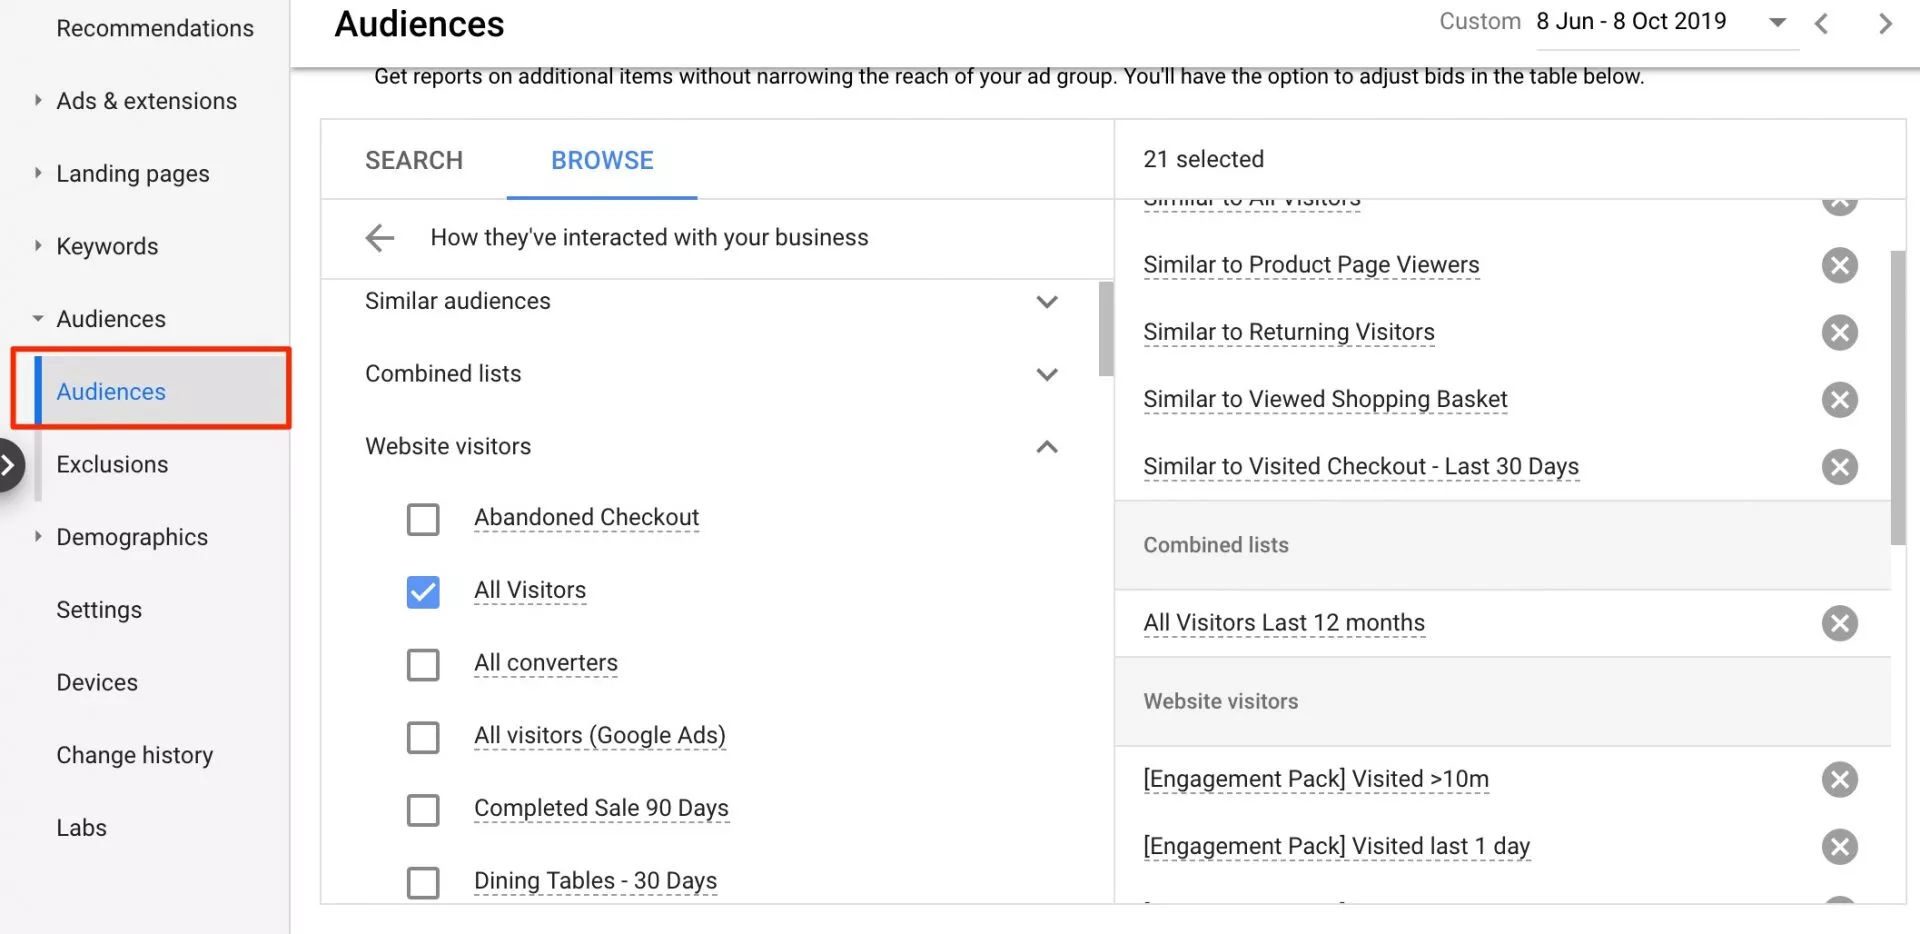Remove All Visitors Last 12 months
1920x934 pixels.
[1839, 623]
